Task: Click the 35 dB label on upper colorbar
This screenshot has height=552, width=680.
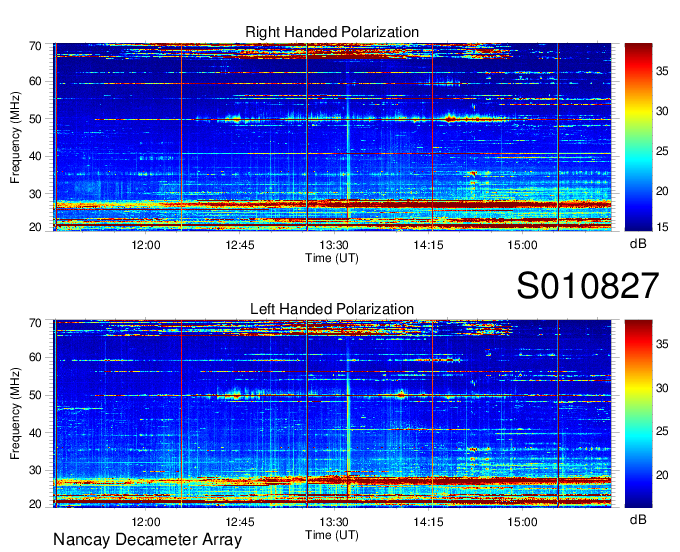Action: [x=662, y=71]
